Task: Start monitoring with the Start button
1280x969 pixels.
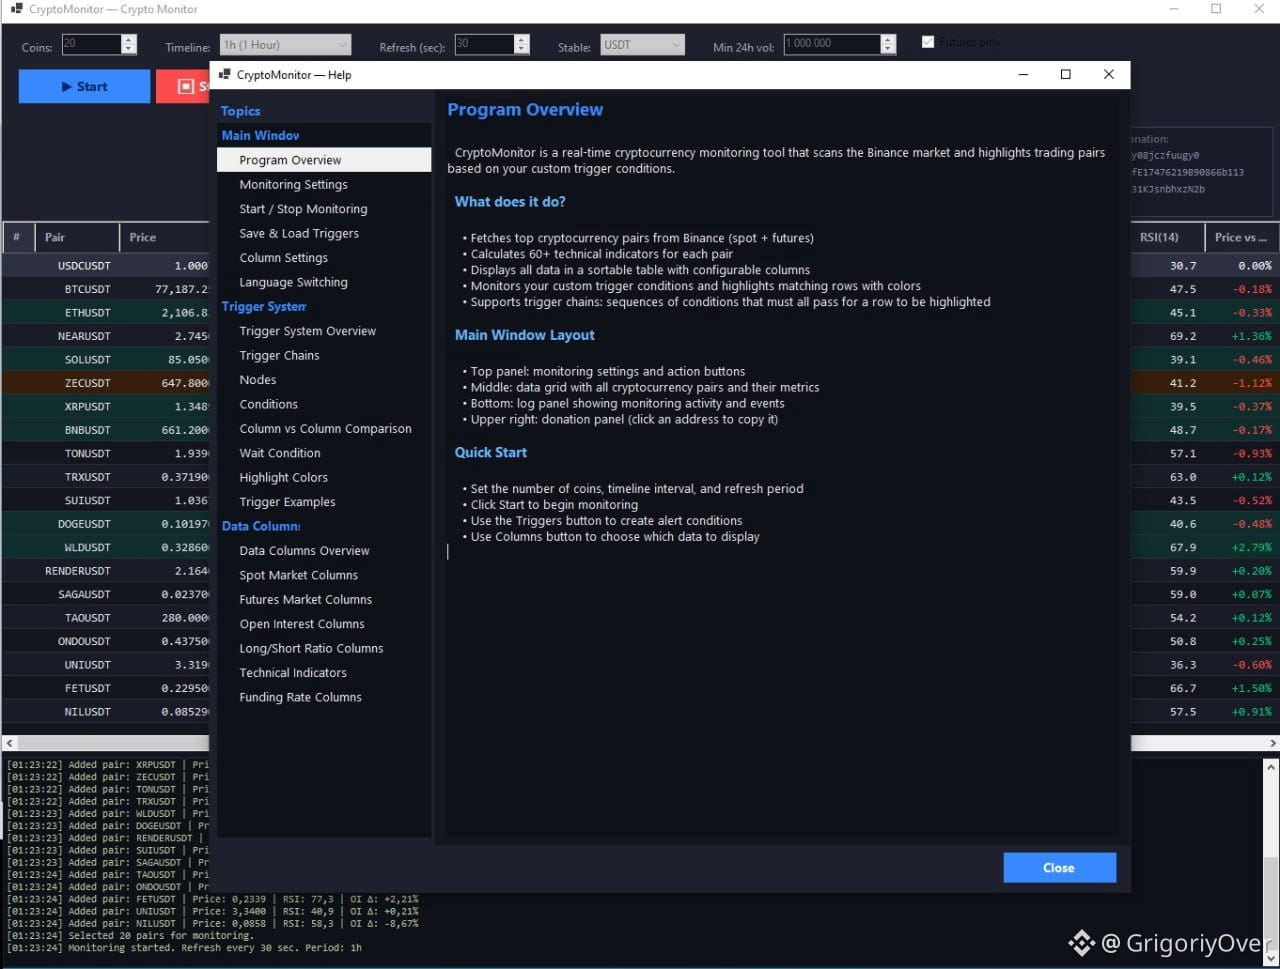Action: 84,86
